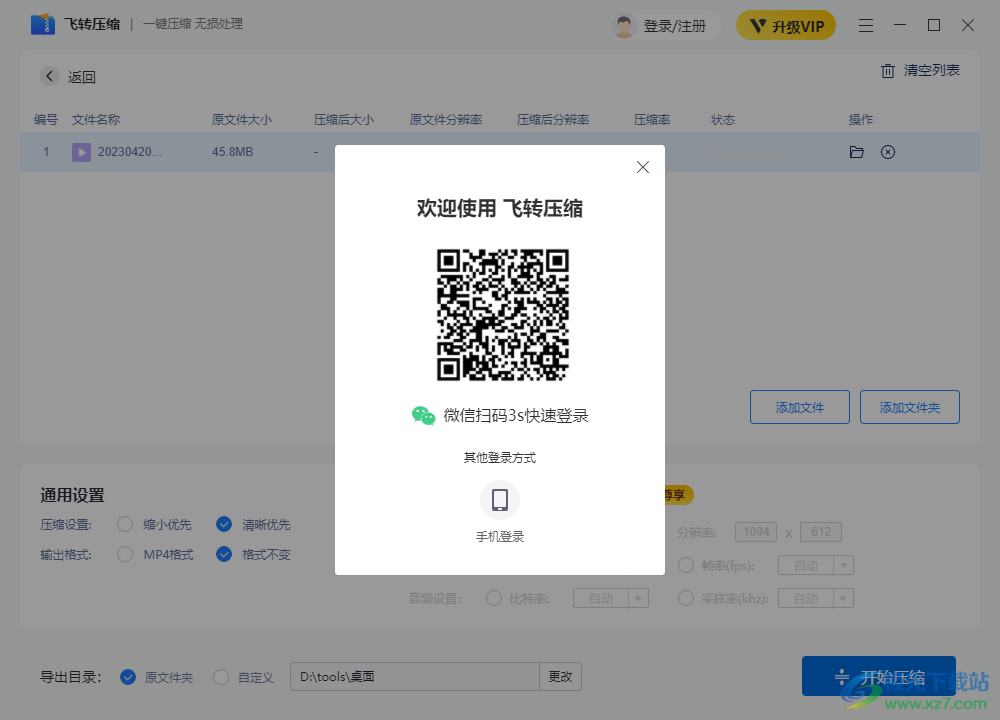Click the 更改 change path button

(x=561, y=677)
